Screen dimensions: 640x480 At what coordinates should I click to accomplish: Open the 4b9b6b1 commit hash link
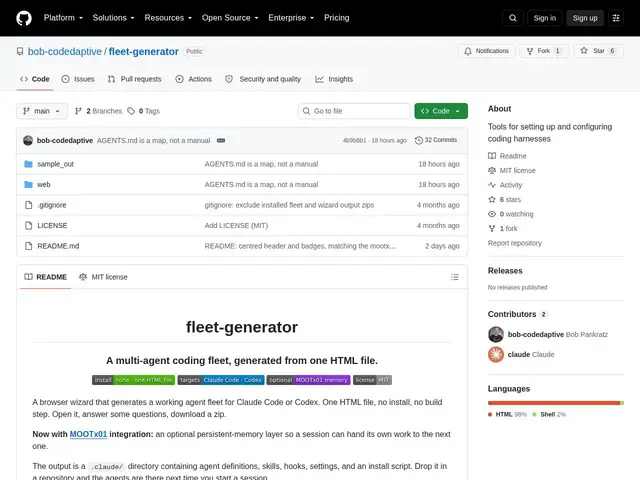click(x=354, y=140)
